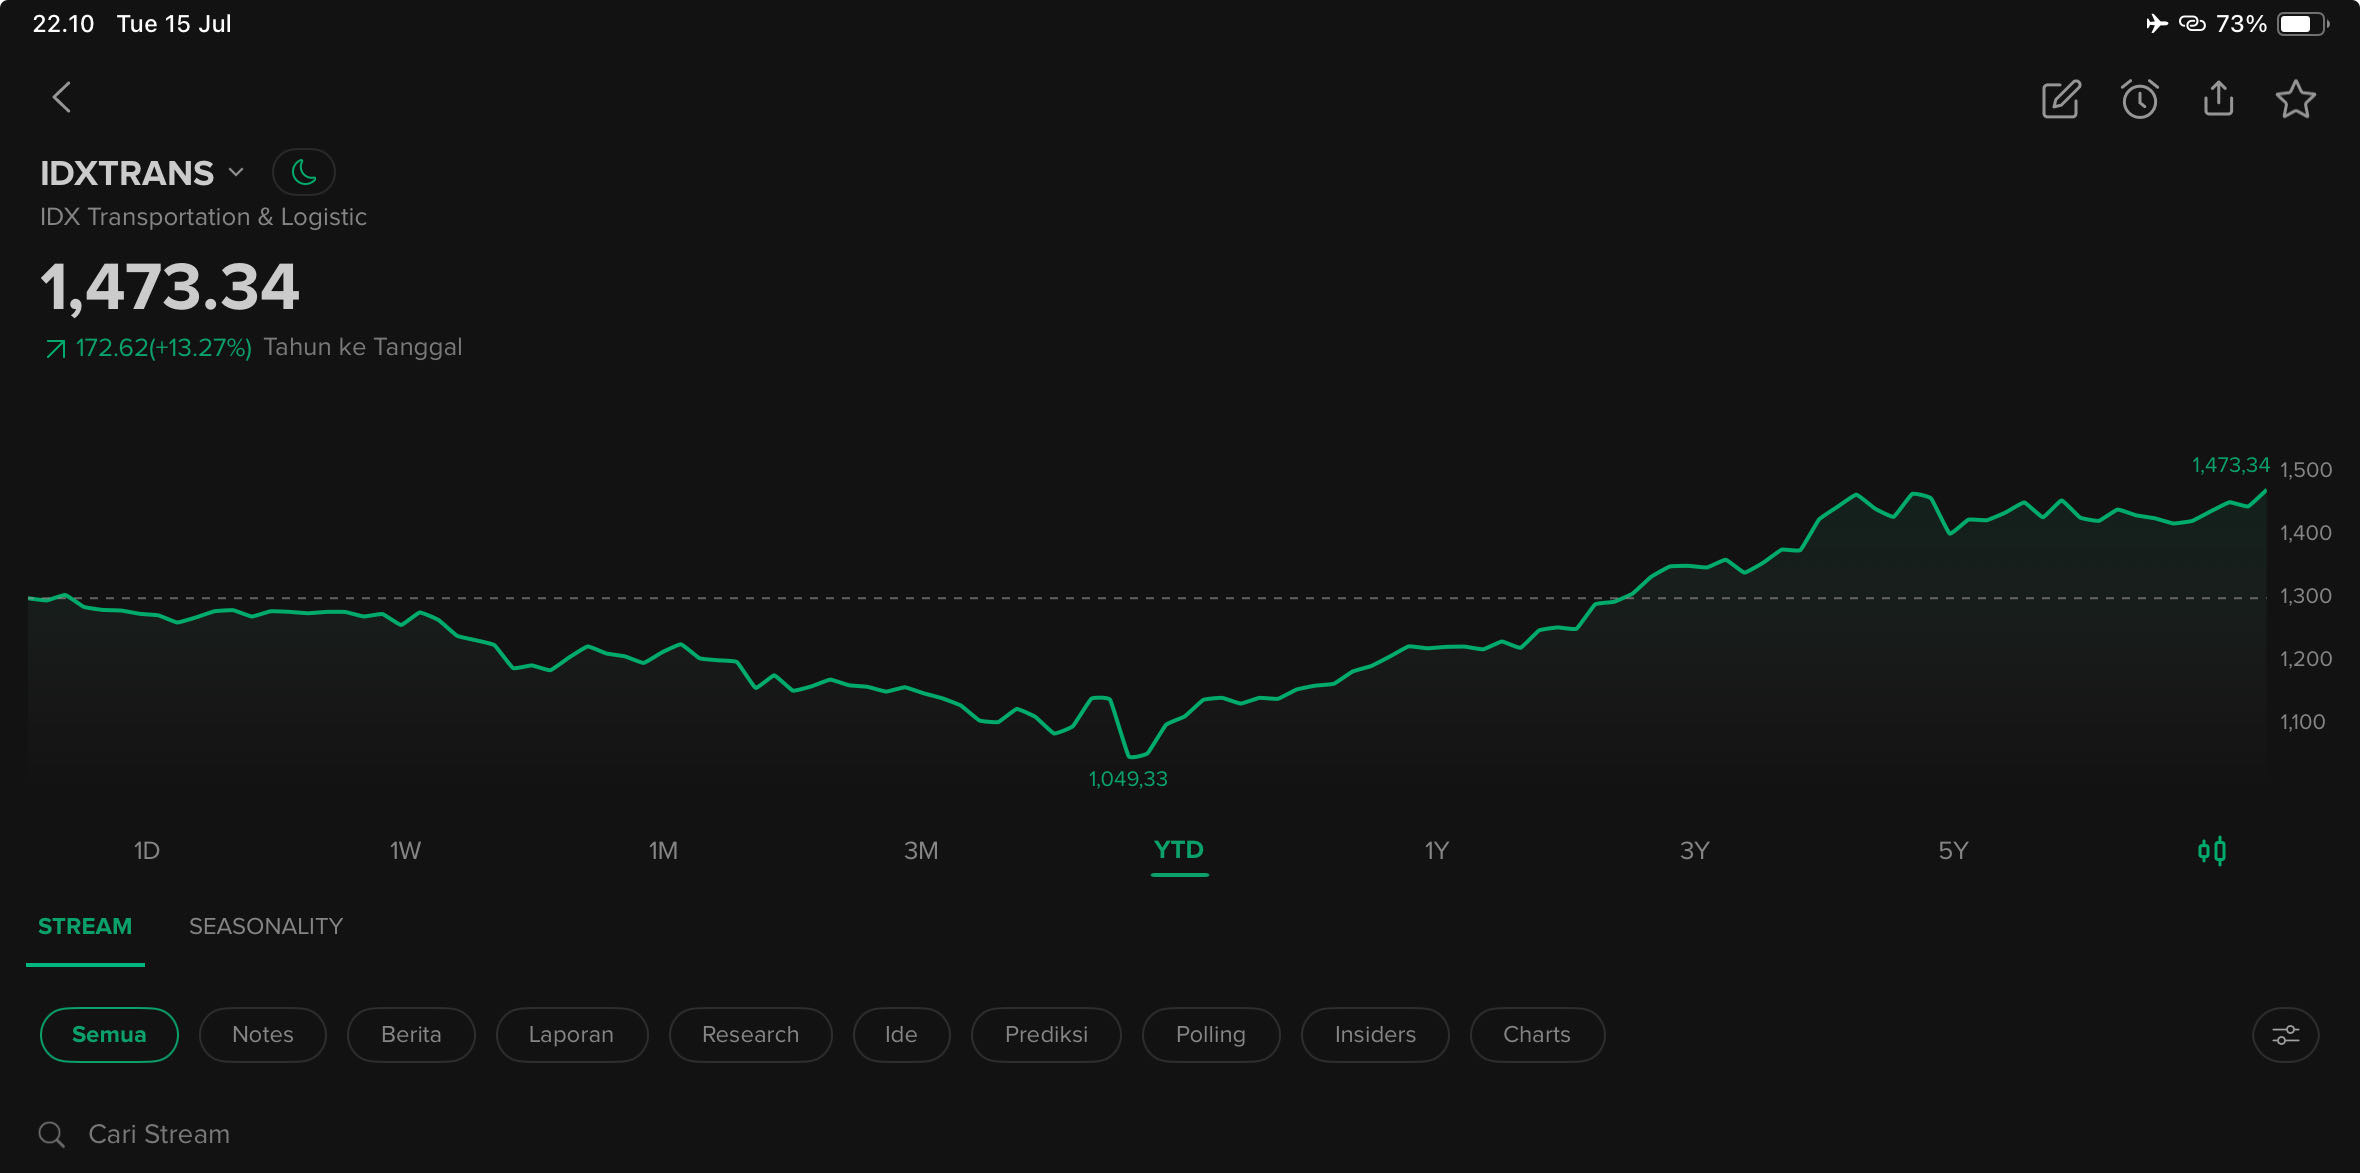Viewport: 2360px width, 1173px height.
Task: Set a price alert clock icon
Action: 2139,99
